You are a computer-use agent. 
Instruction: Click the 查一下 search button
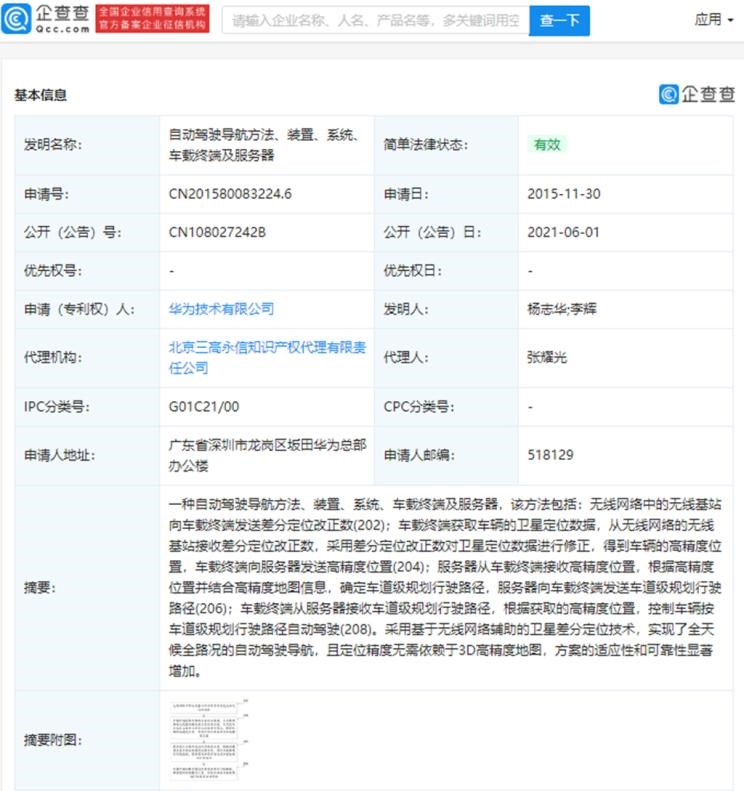point(559,21)
